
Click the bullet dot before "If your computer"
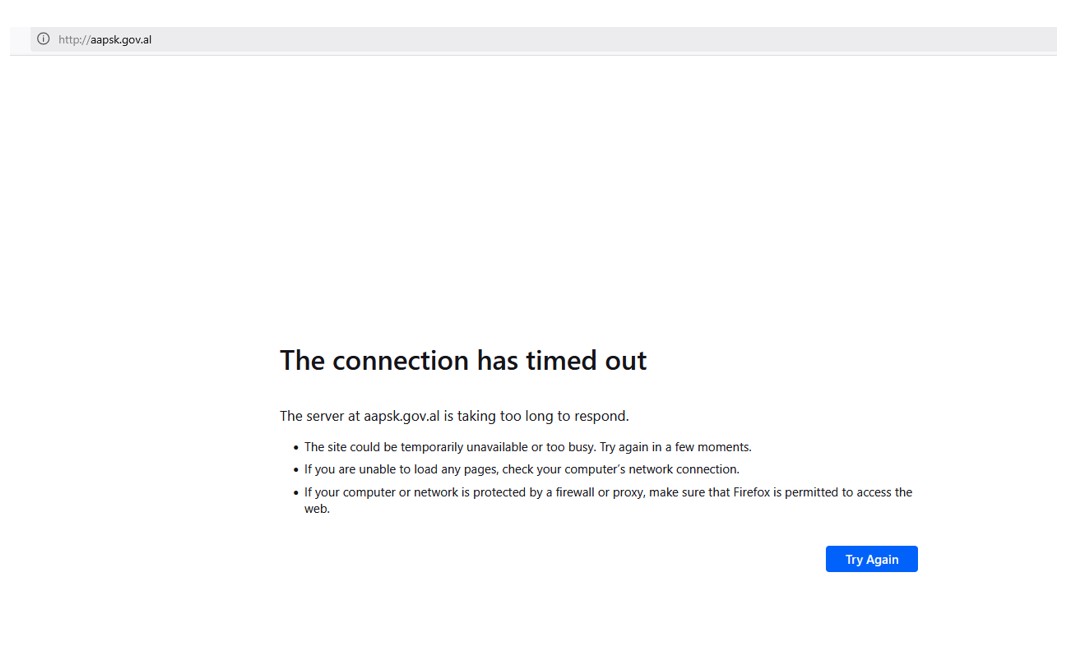tap(296, 493)
